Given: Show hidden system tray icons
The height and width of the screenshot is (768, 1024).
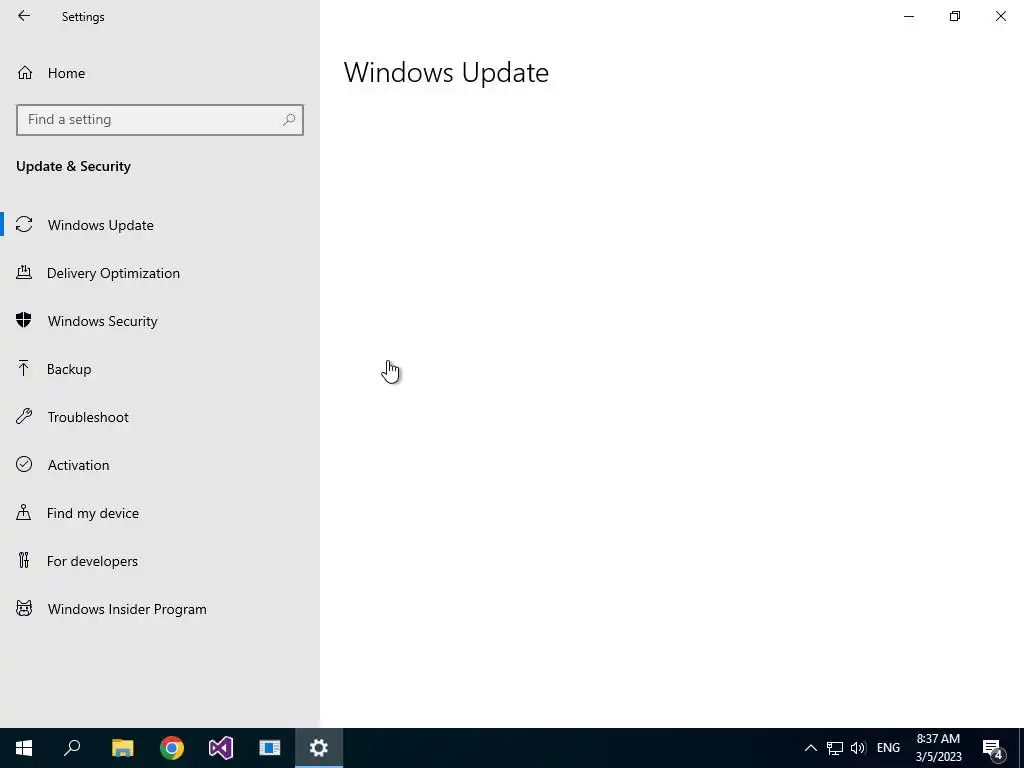Looking at the screenshot, I should (x=810, y=748).
